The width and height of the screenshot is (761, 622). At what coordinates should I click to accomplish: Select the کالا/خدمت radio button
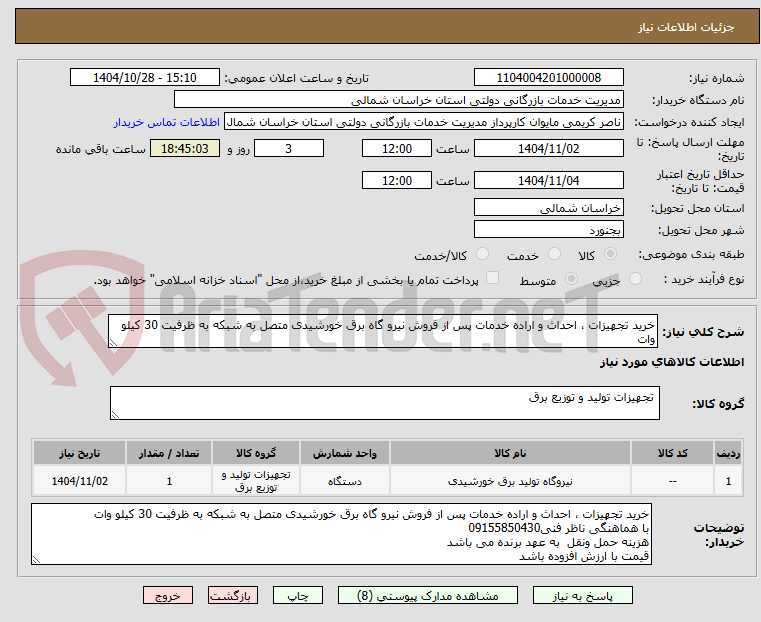[482, 254]
